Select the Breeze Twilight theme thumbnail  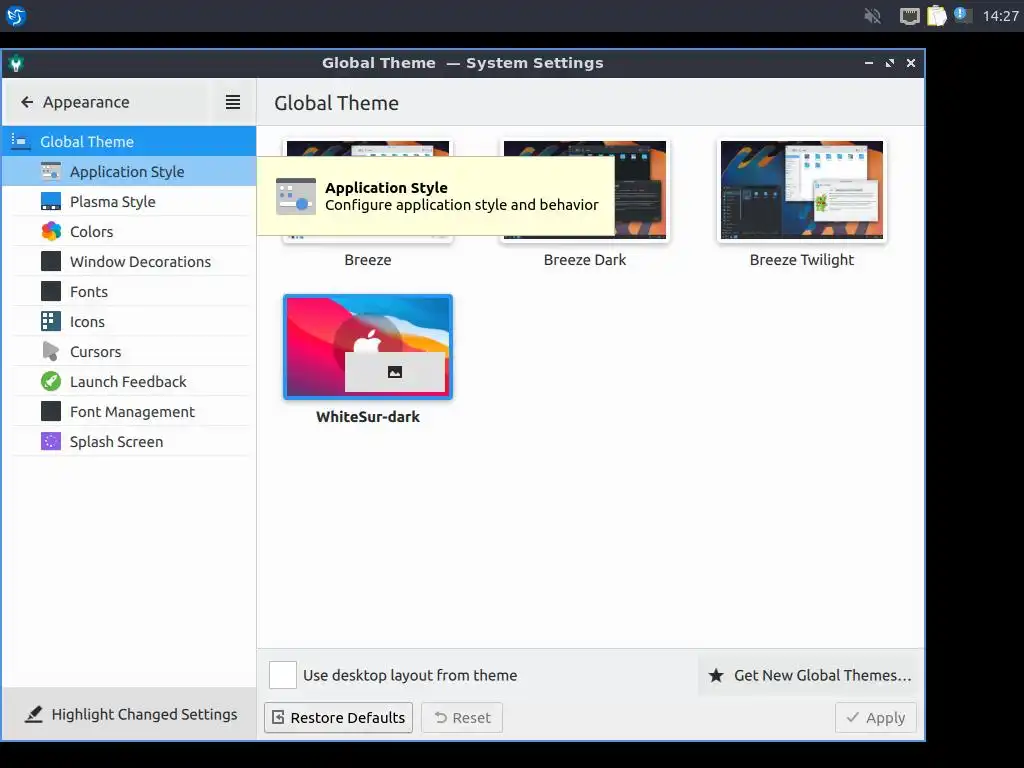click(x=802, y=190)
